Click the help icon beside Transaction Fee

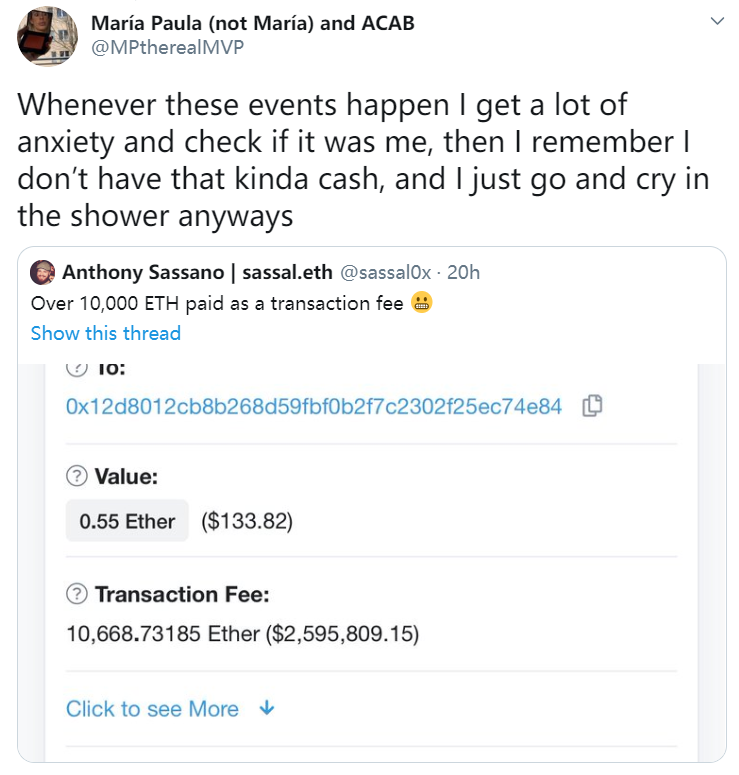(x=76, y=595)
